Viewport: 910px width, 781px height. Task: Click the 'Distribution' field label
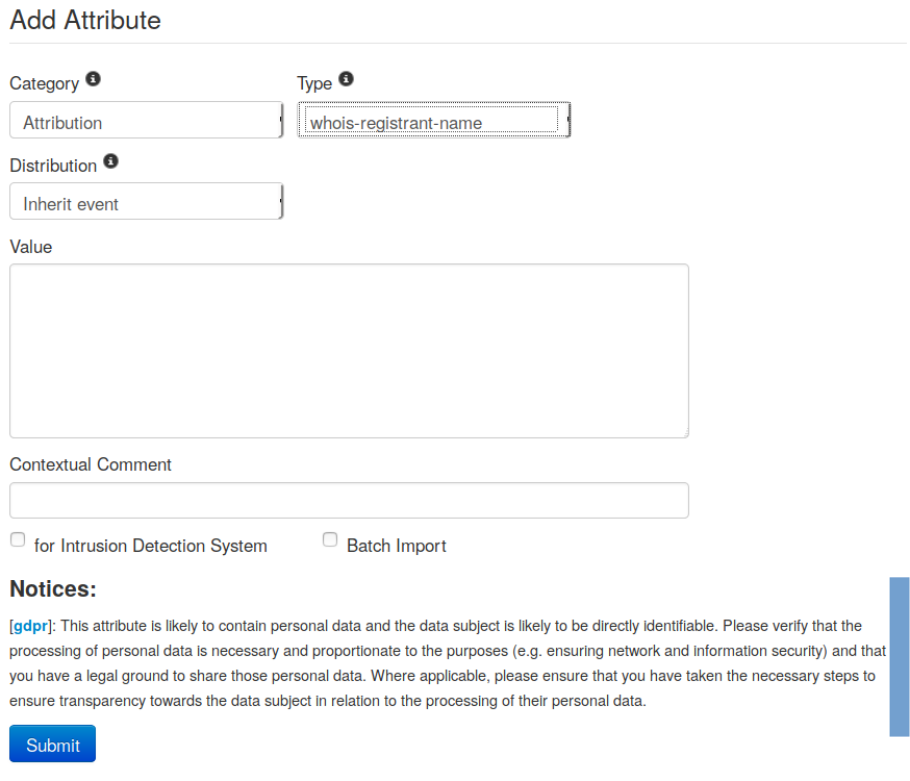click(x=53, y=166)
